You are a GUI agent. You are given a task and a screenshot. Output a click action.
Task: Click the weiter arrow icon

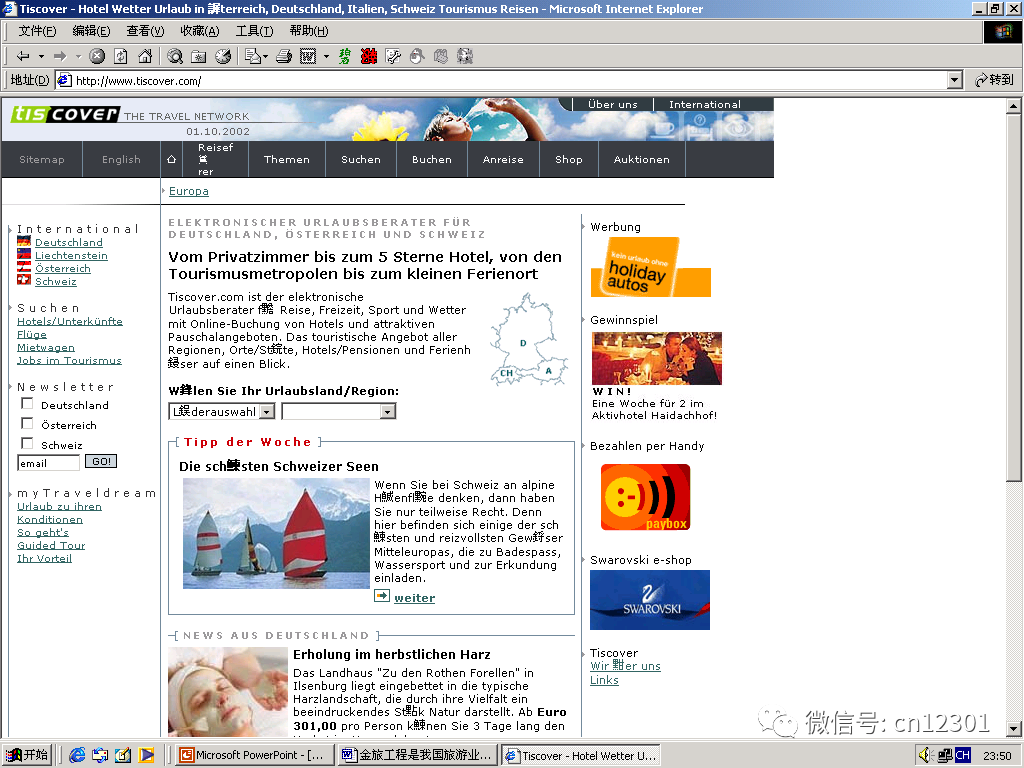coord(381,596)
